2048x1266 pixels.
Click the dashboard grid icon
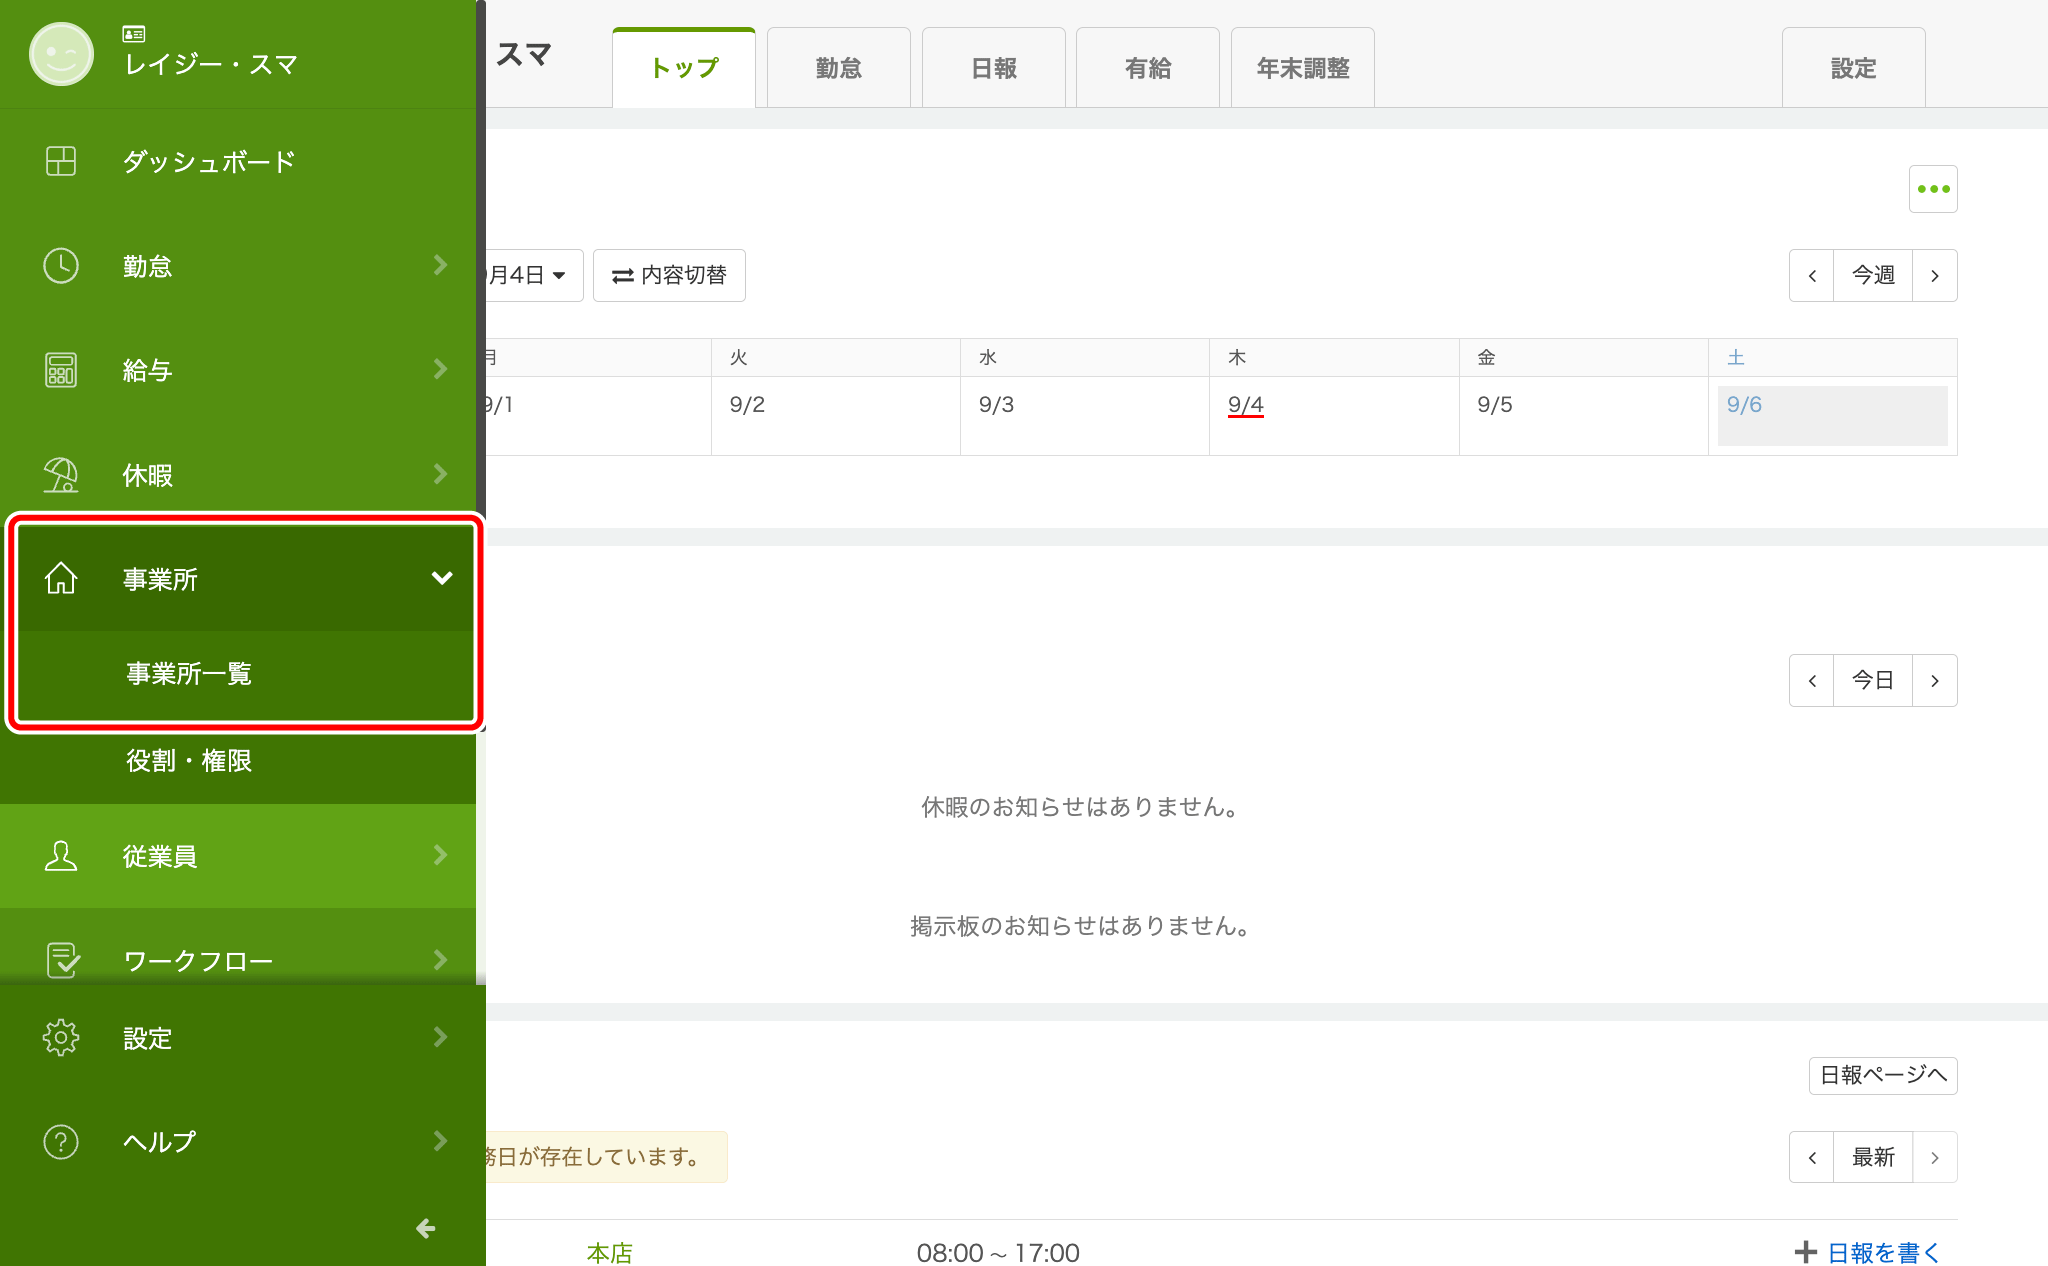tap(61, 161)
